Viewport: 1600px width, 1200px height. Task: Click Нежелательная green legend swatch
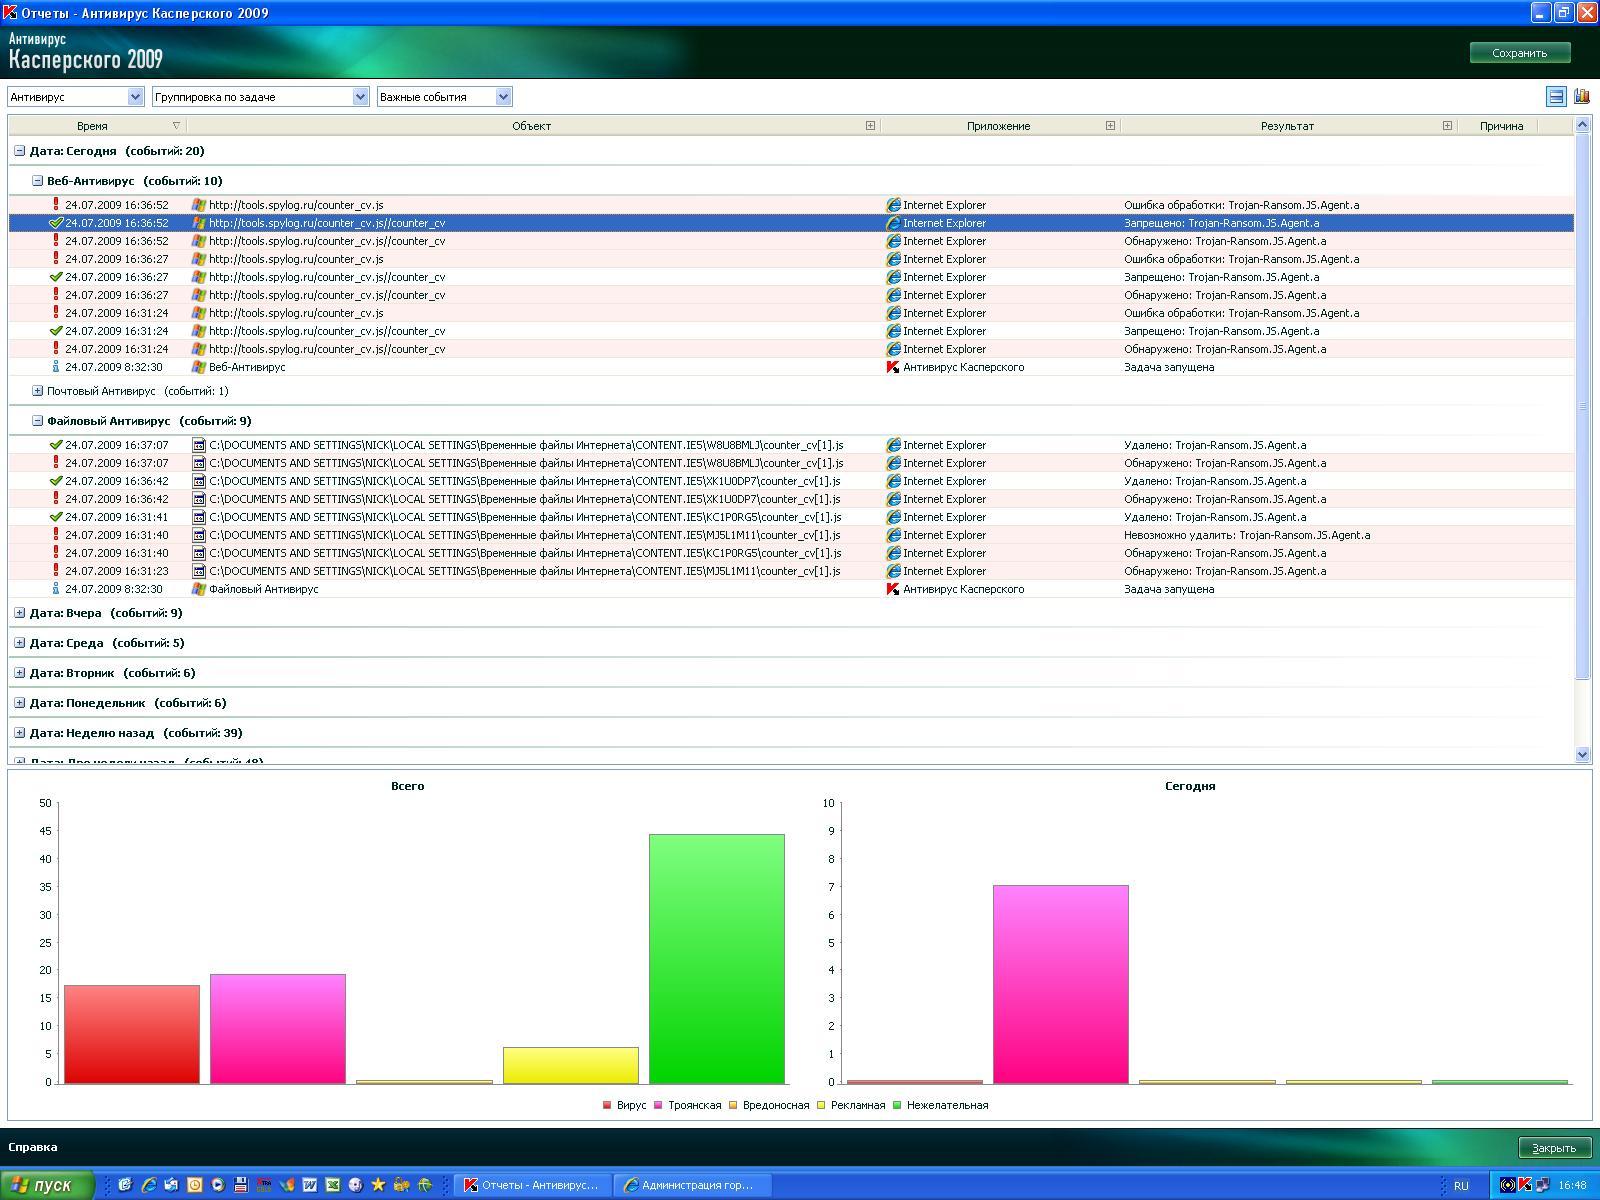897,1105
